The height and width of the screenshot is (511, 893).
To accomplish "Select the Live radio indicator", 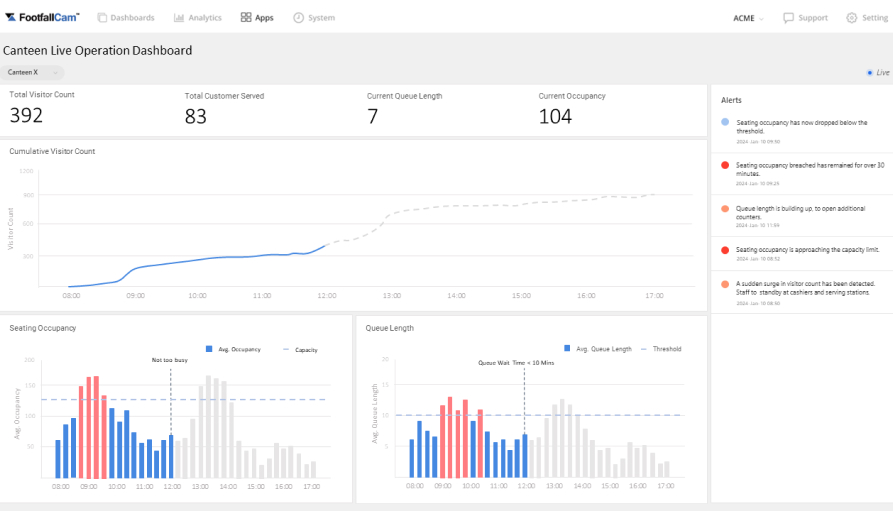I will pos(870,73).
